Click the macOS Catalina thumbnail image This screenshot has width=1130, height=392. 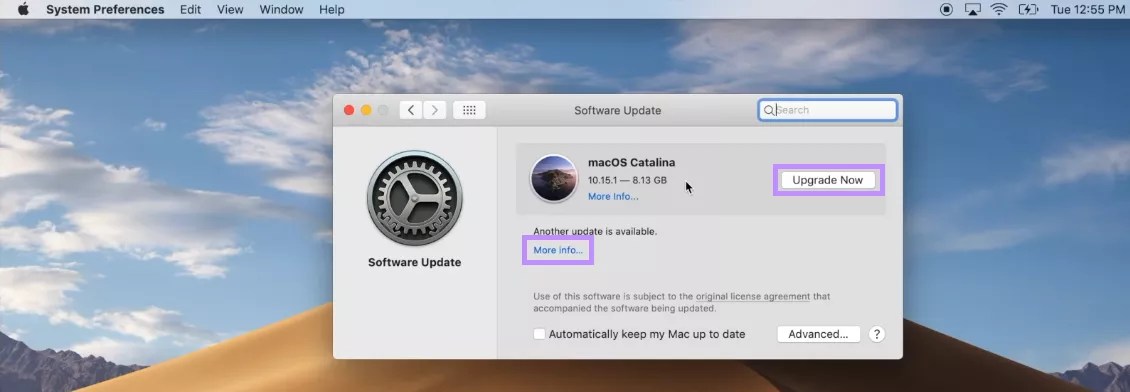(554, 178)
